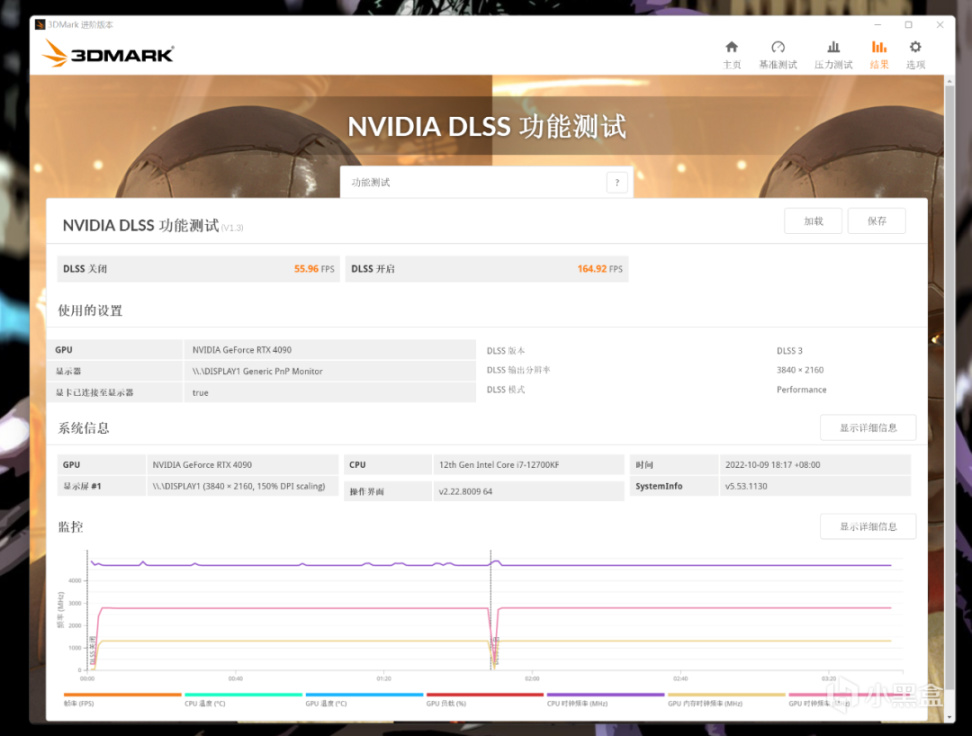Show detailed info for 监控 section
Image resolution: width=972 pixels, height=736 pixels.
868,526
